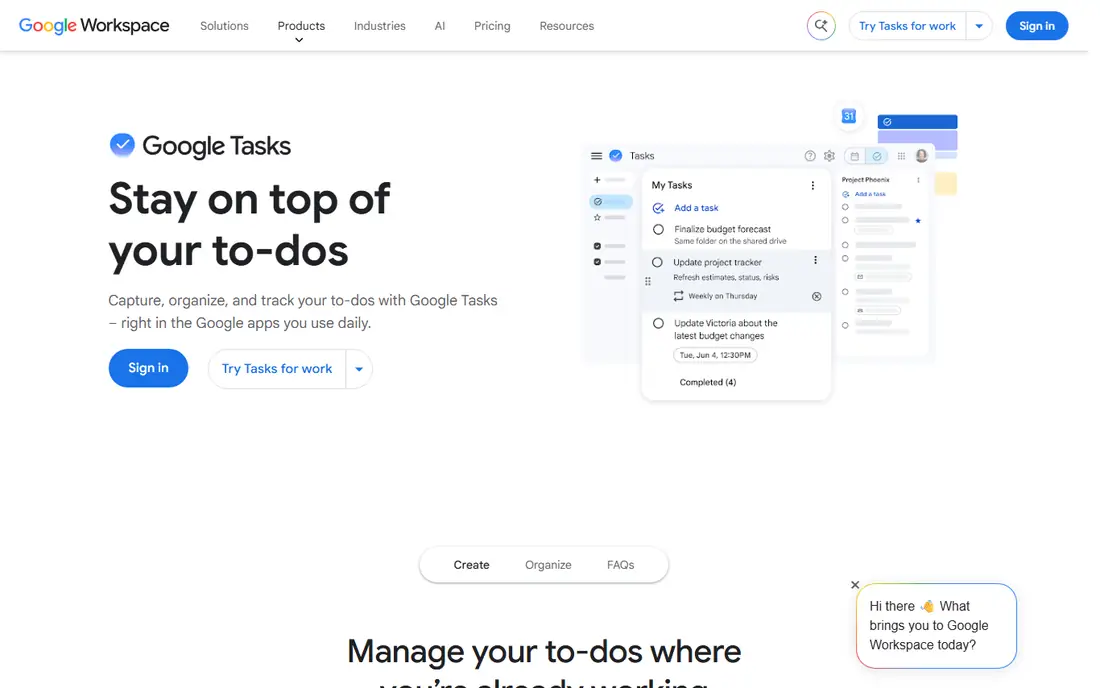1100x688 pixels.
Task: Close the chat greeting popup
Action: [854, 585]
